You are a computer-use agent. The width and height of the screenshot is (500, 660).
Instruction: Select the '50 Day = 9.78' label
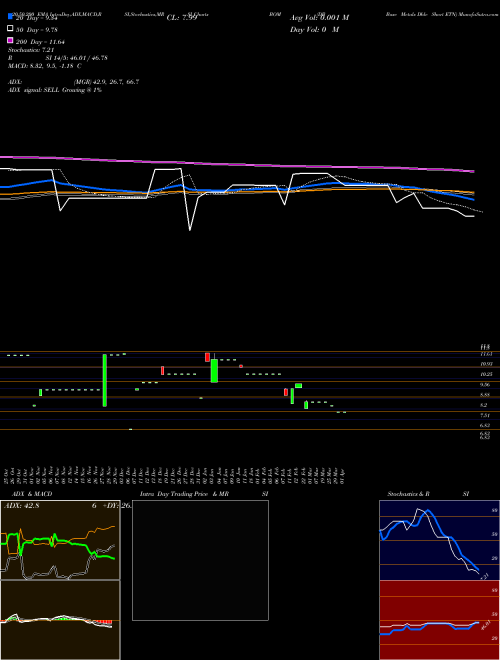pyautogui.click(x=36, y=29)
